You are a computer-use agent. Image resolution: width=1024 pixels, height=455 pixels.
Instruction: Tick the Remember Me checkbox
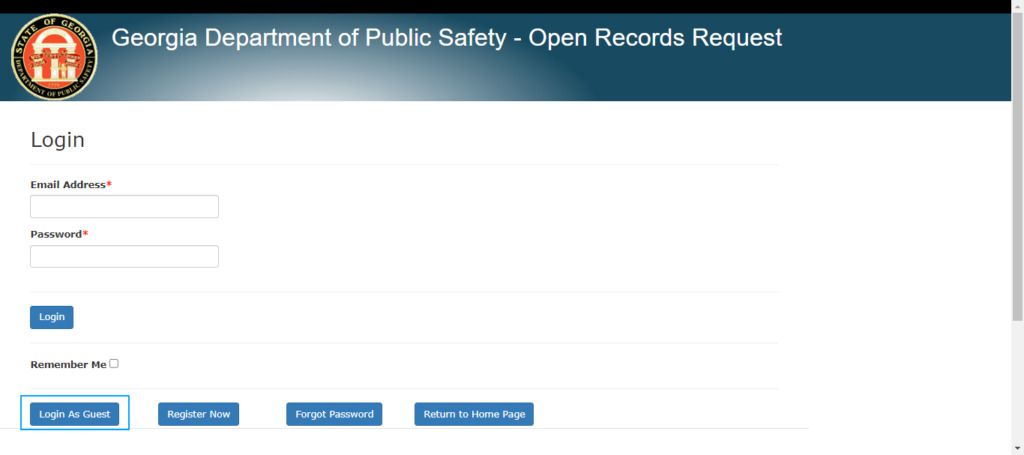tap(114, 364)
